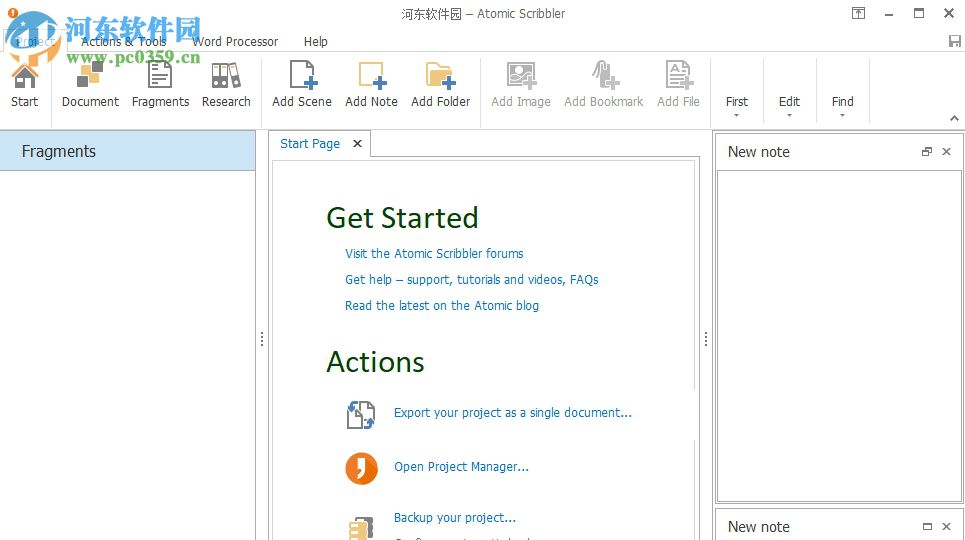Screen dimensions: 965x540
Task: Add a new scene
Action: point(302,84)
